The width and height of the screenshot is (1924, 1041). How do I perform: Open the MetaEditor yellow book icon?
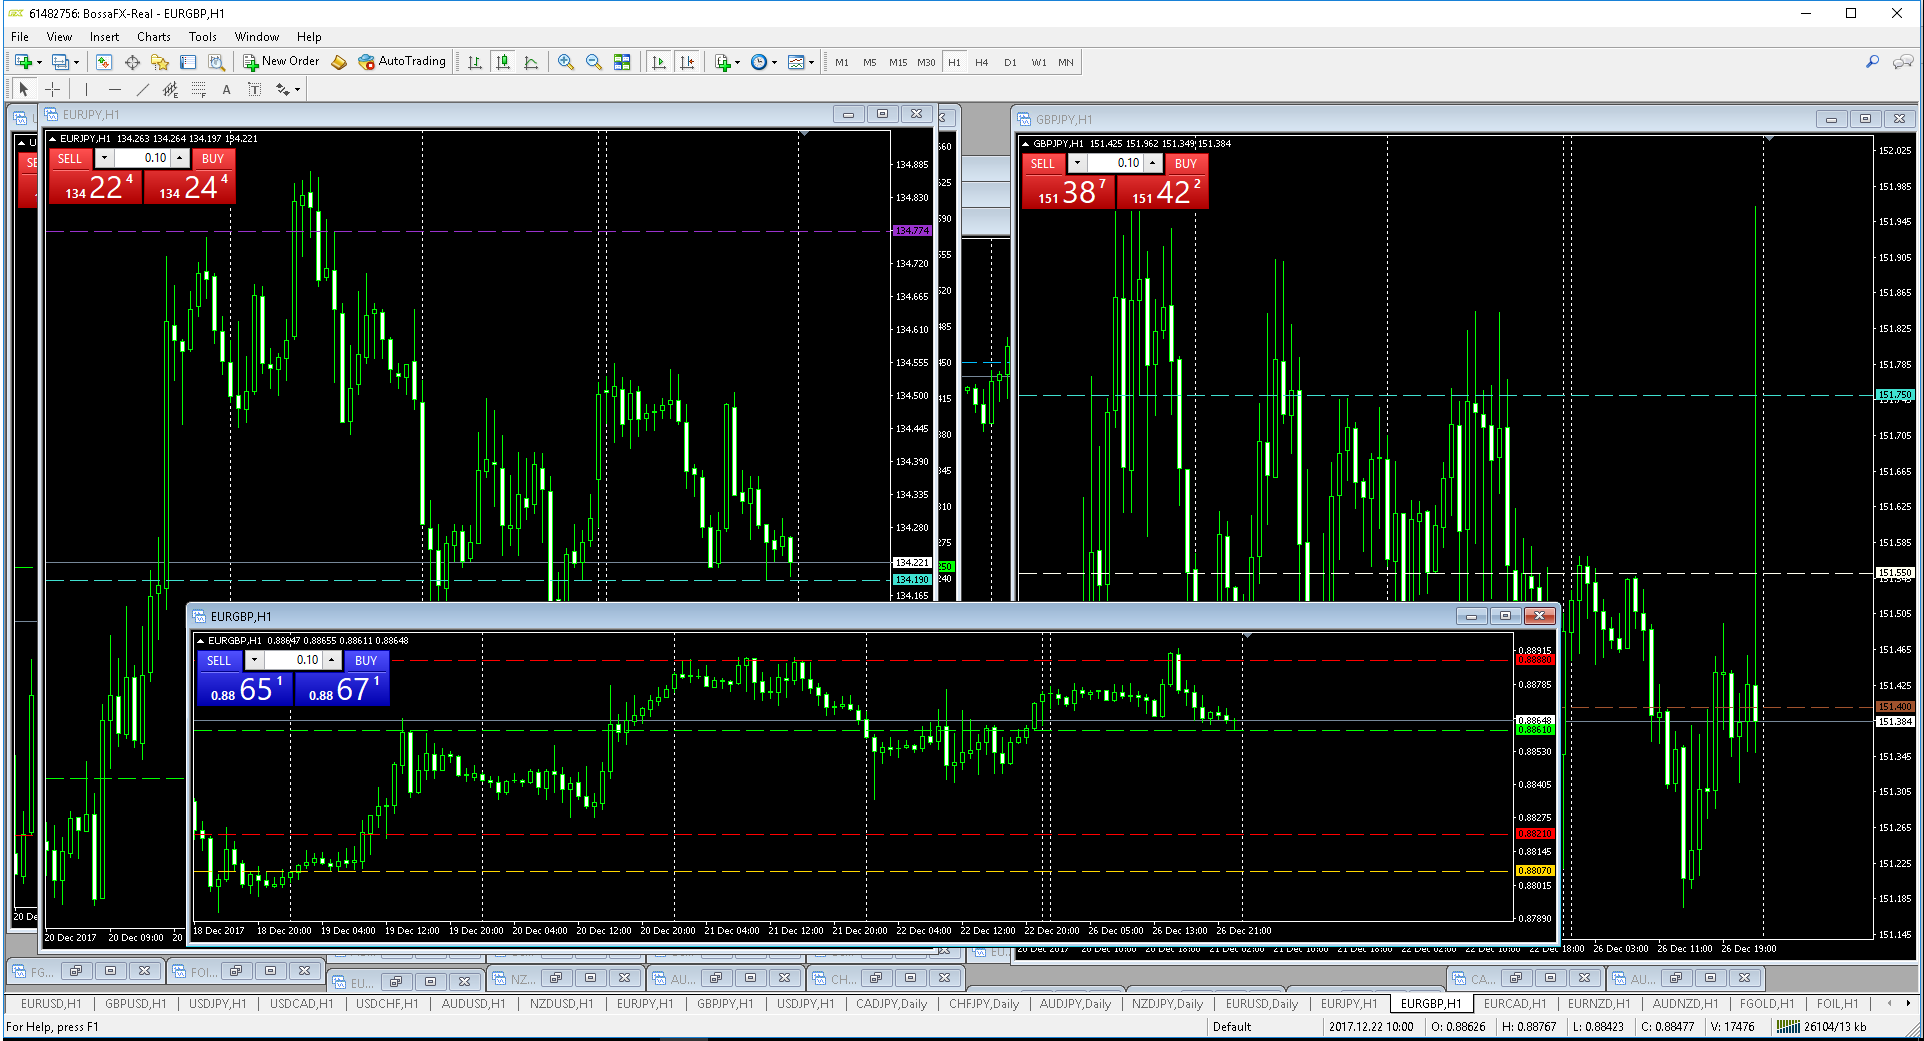(339, 62)
